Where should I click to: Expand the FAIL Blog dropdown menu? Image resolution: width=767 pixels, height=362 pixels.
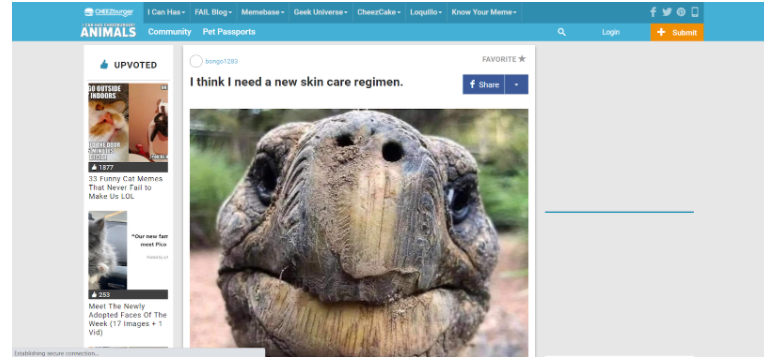point(213,12)
